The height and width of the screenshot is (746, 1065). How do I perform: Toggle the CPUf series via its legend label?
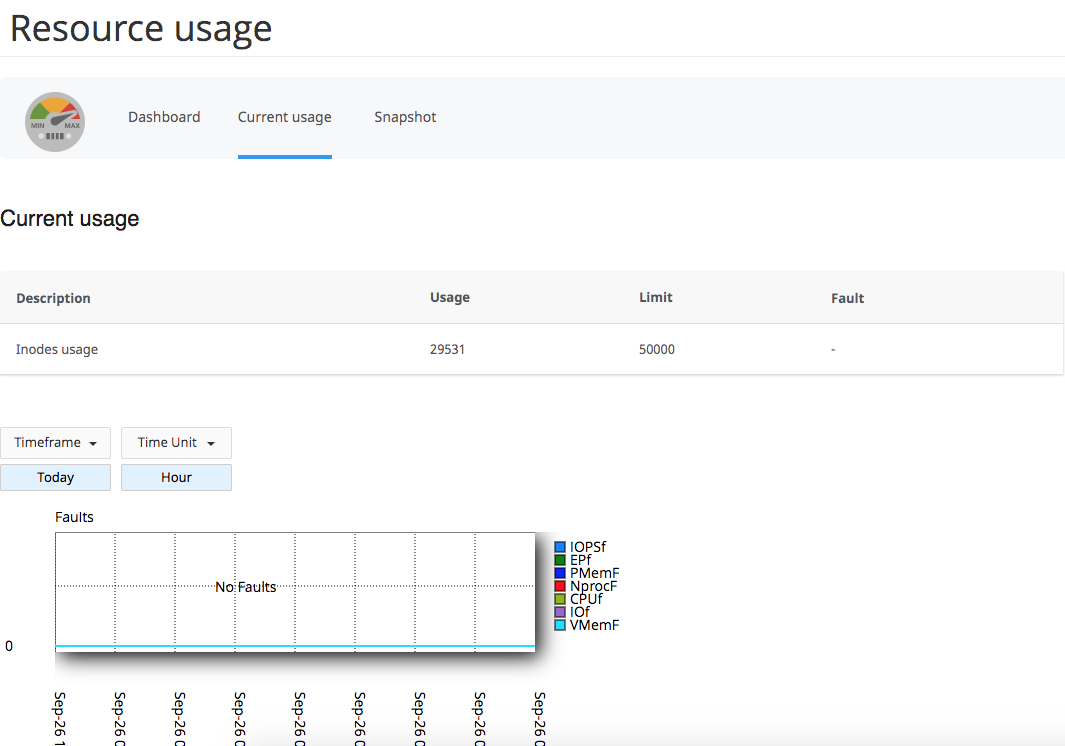pyautogui.click(x=585, y=599)
